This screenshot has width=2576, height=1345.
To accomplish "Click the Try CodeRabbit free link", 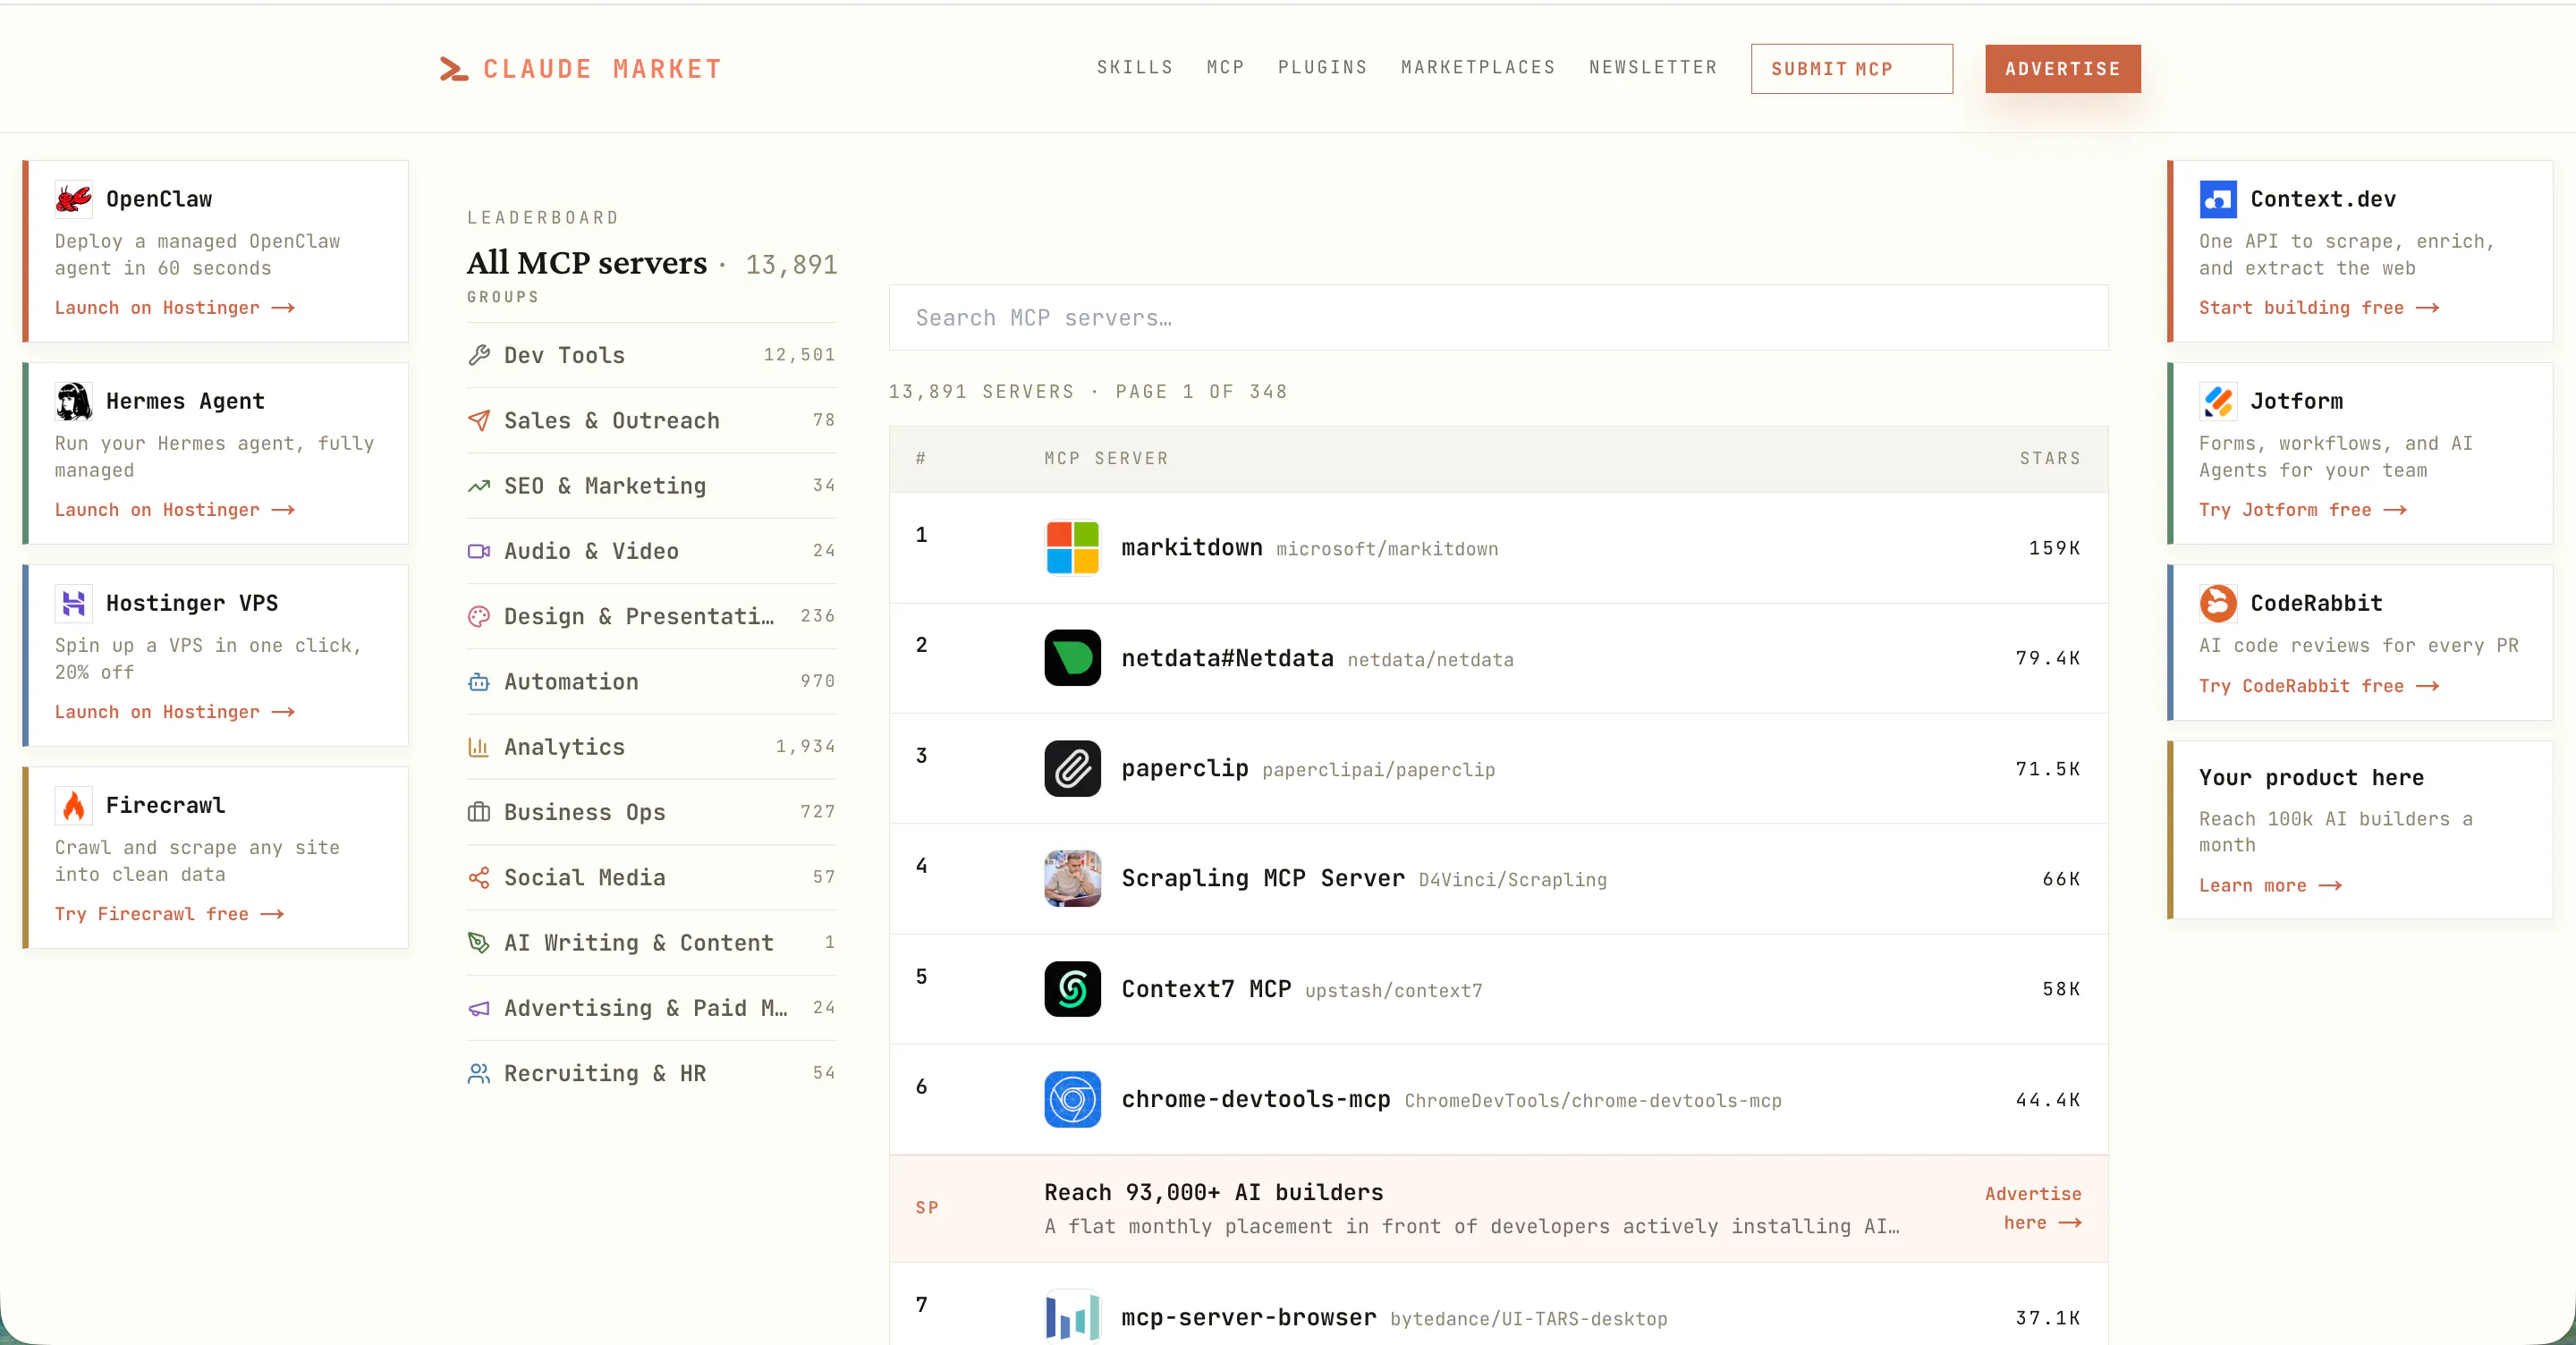I will coord(2319,686).
